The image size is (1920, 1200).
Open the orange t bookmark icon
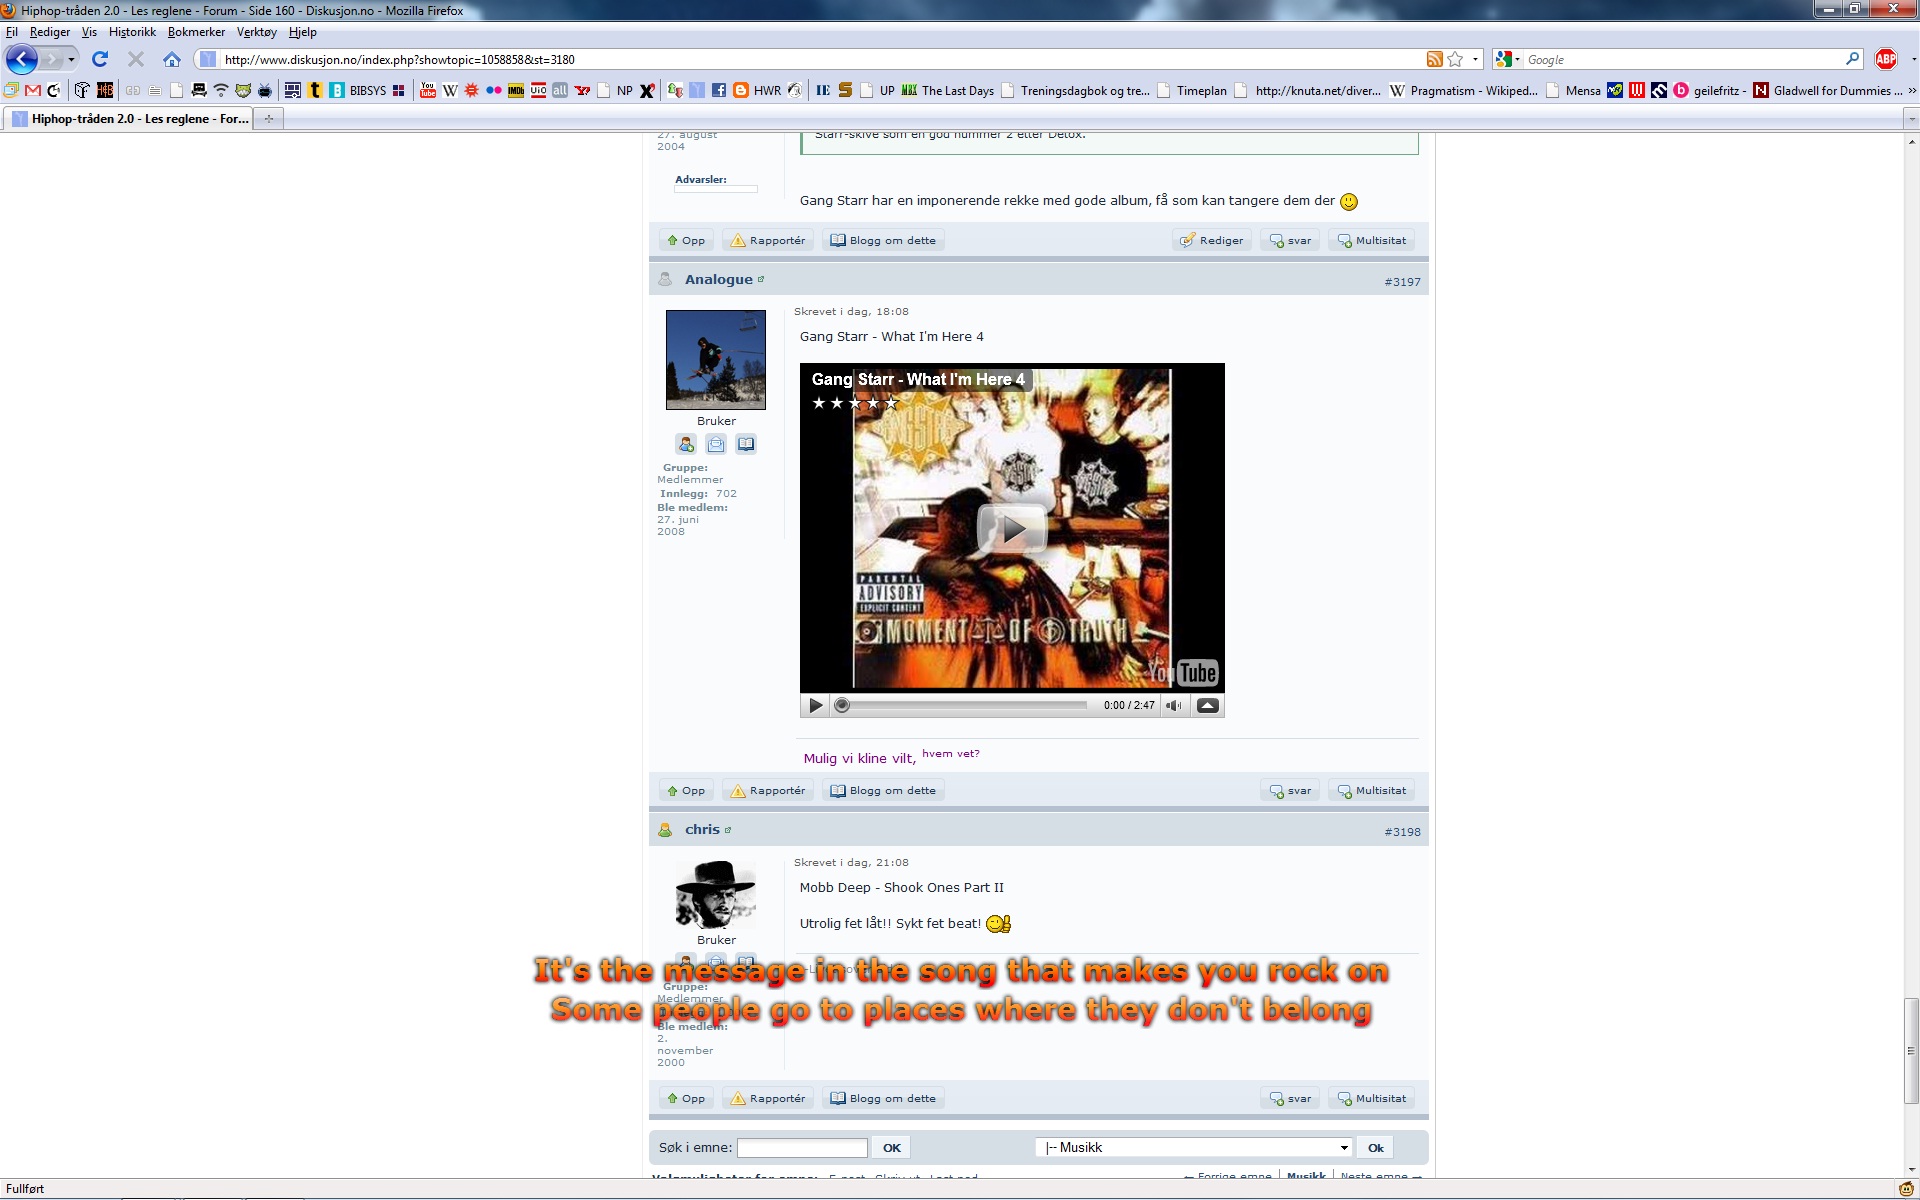click(315, 90)
